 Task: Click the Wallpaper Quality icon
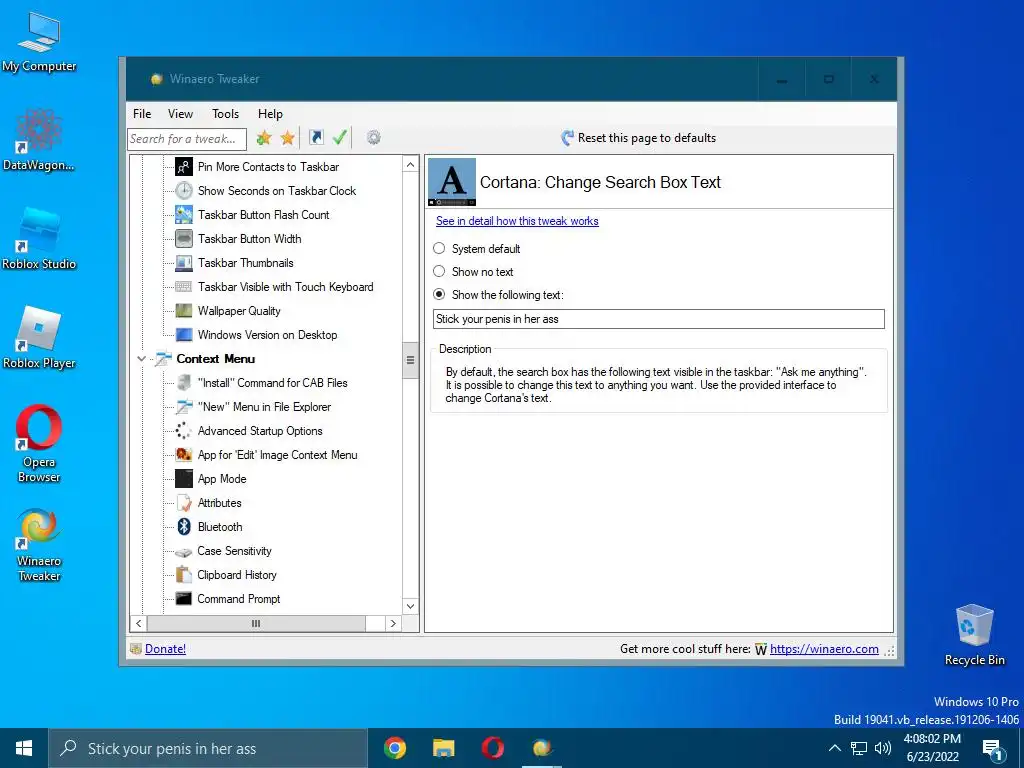(184, 311)
